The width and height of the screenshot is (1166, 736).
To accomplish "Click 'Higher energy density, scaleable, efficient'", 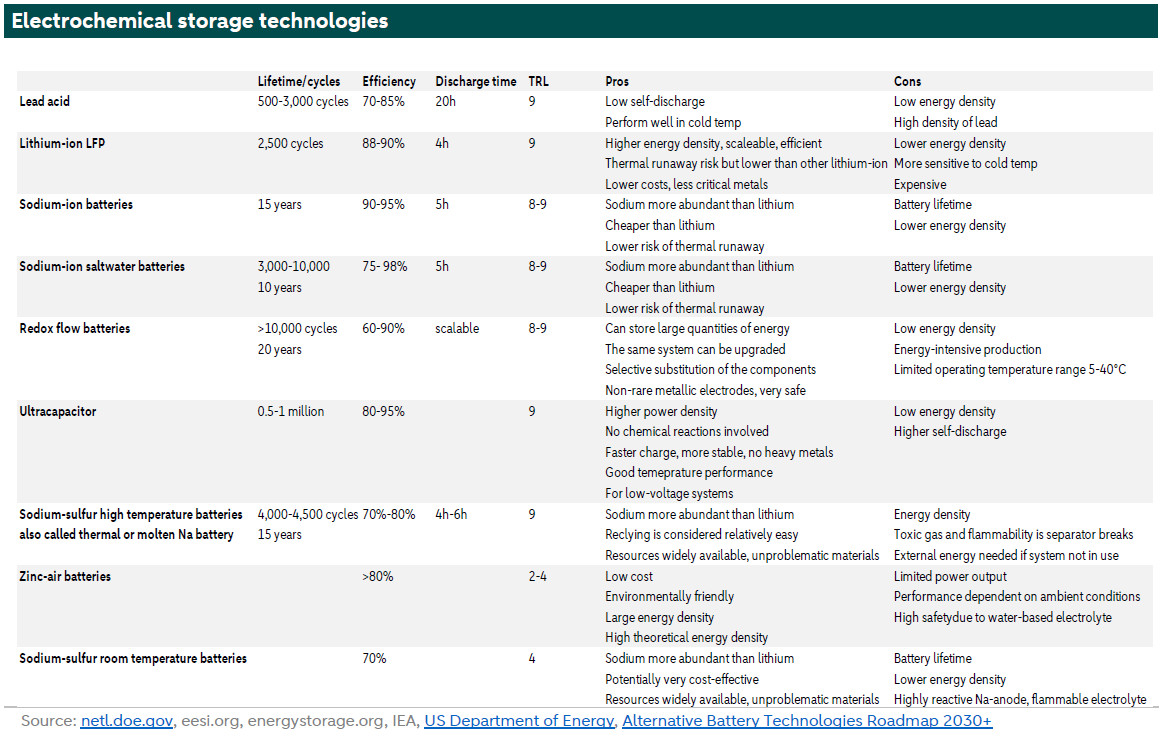I will tap(713, 143).
